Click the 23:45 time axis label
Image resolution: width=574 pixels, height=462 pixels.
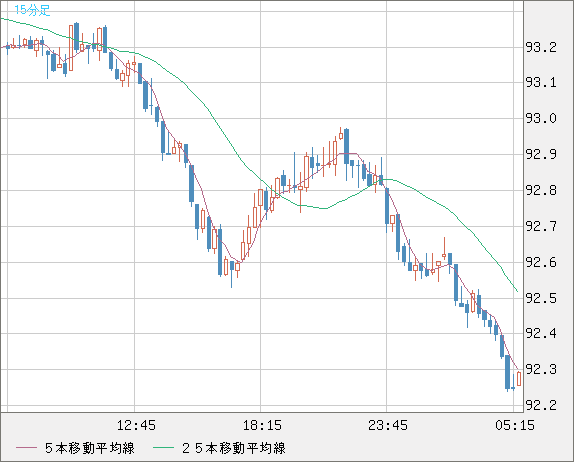pyautogui.click(x=388, y=425)
